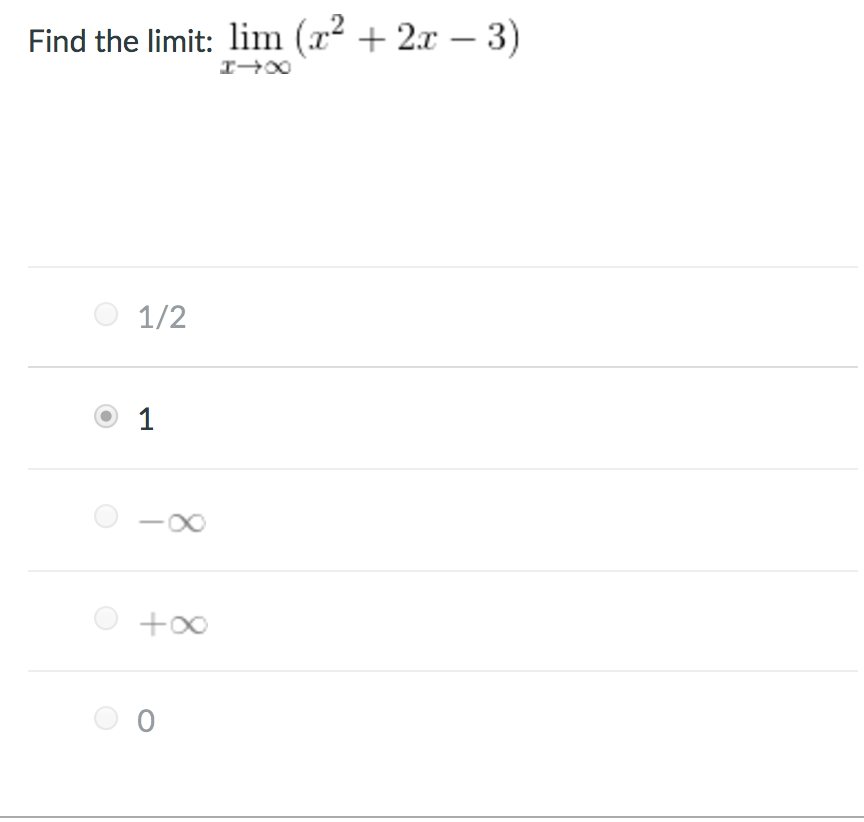Select the answer option 0
Image resolution: width=864 pixels, height=822 pixels.
pyautogui.click(x=145, y=720)
